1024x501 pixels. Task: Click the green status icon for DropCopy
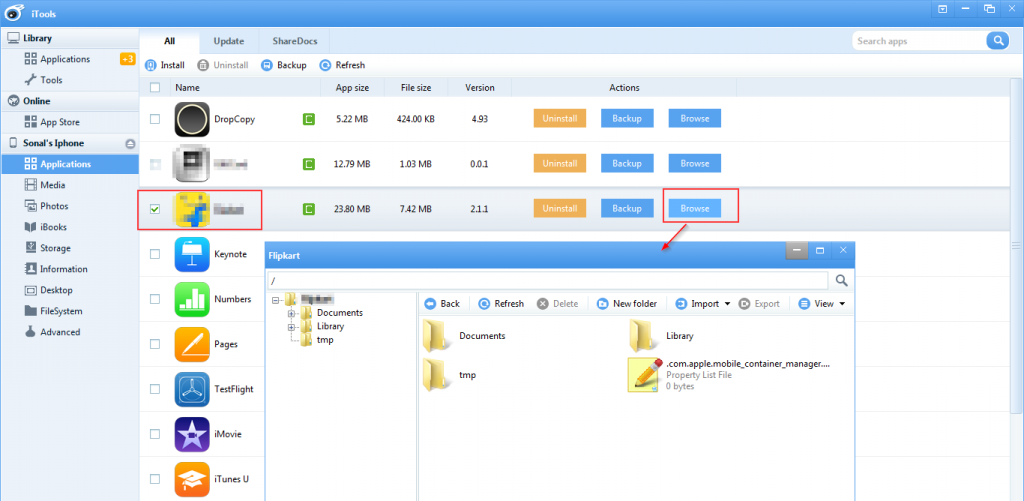click(308, 119)
